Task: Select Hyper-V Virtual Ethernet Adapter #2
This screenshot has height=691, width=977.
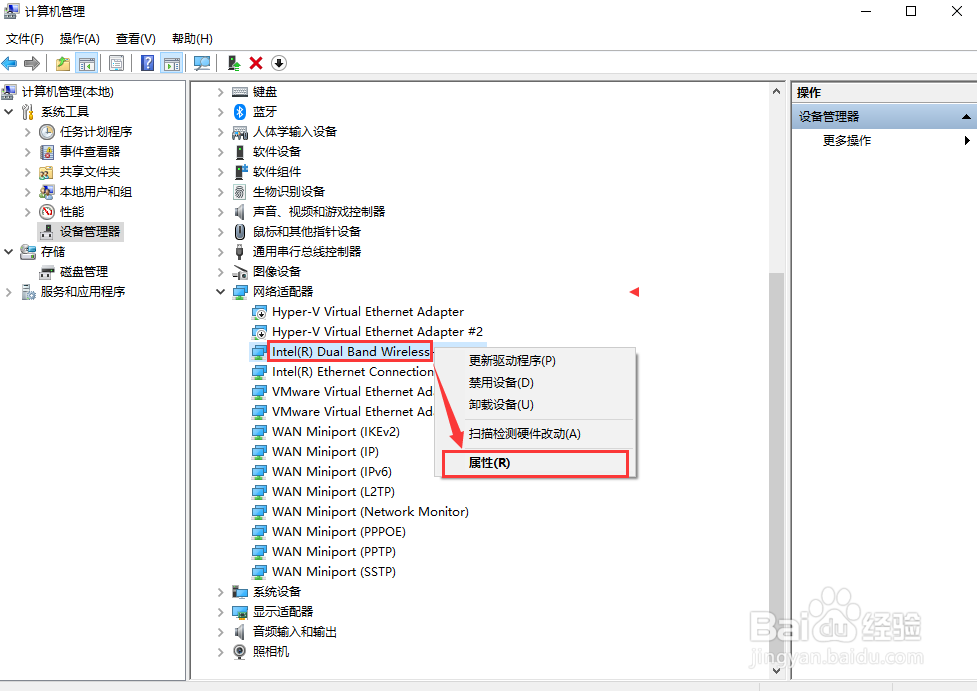Action: coord(377,331)
